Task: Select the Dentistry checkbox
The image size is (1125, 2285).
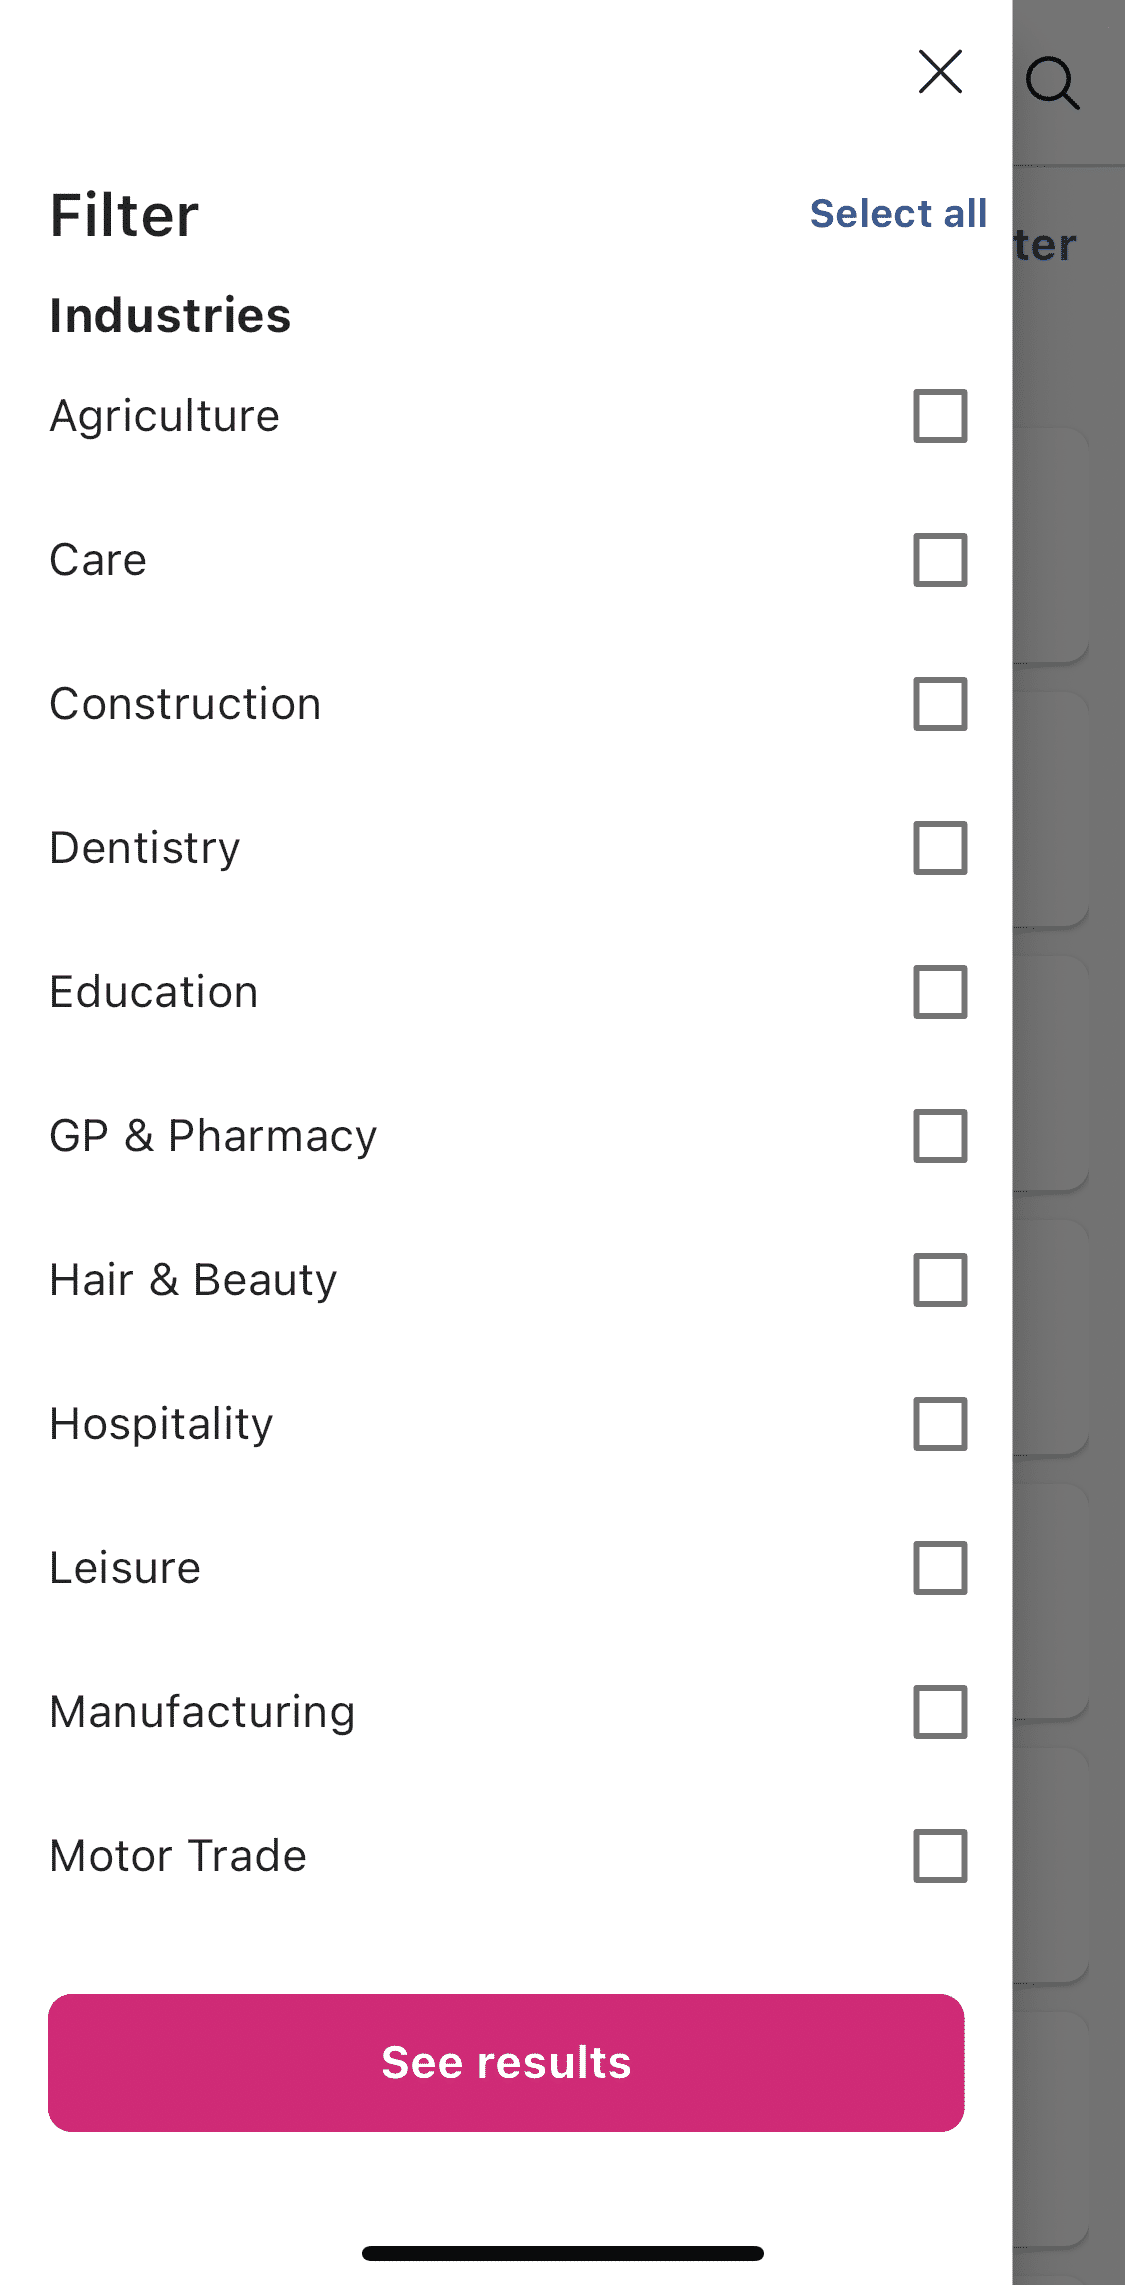Action: [940, 848]
